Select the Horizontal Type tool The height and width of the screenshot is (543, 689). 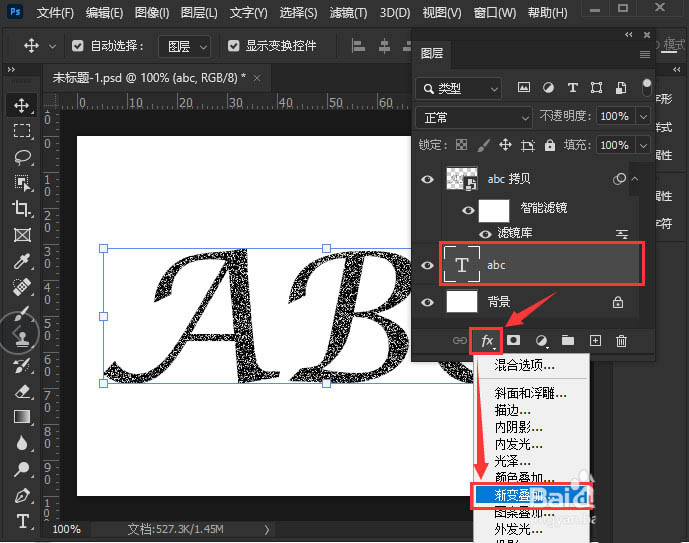coord(22,521)
